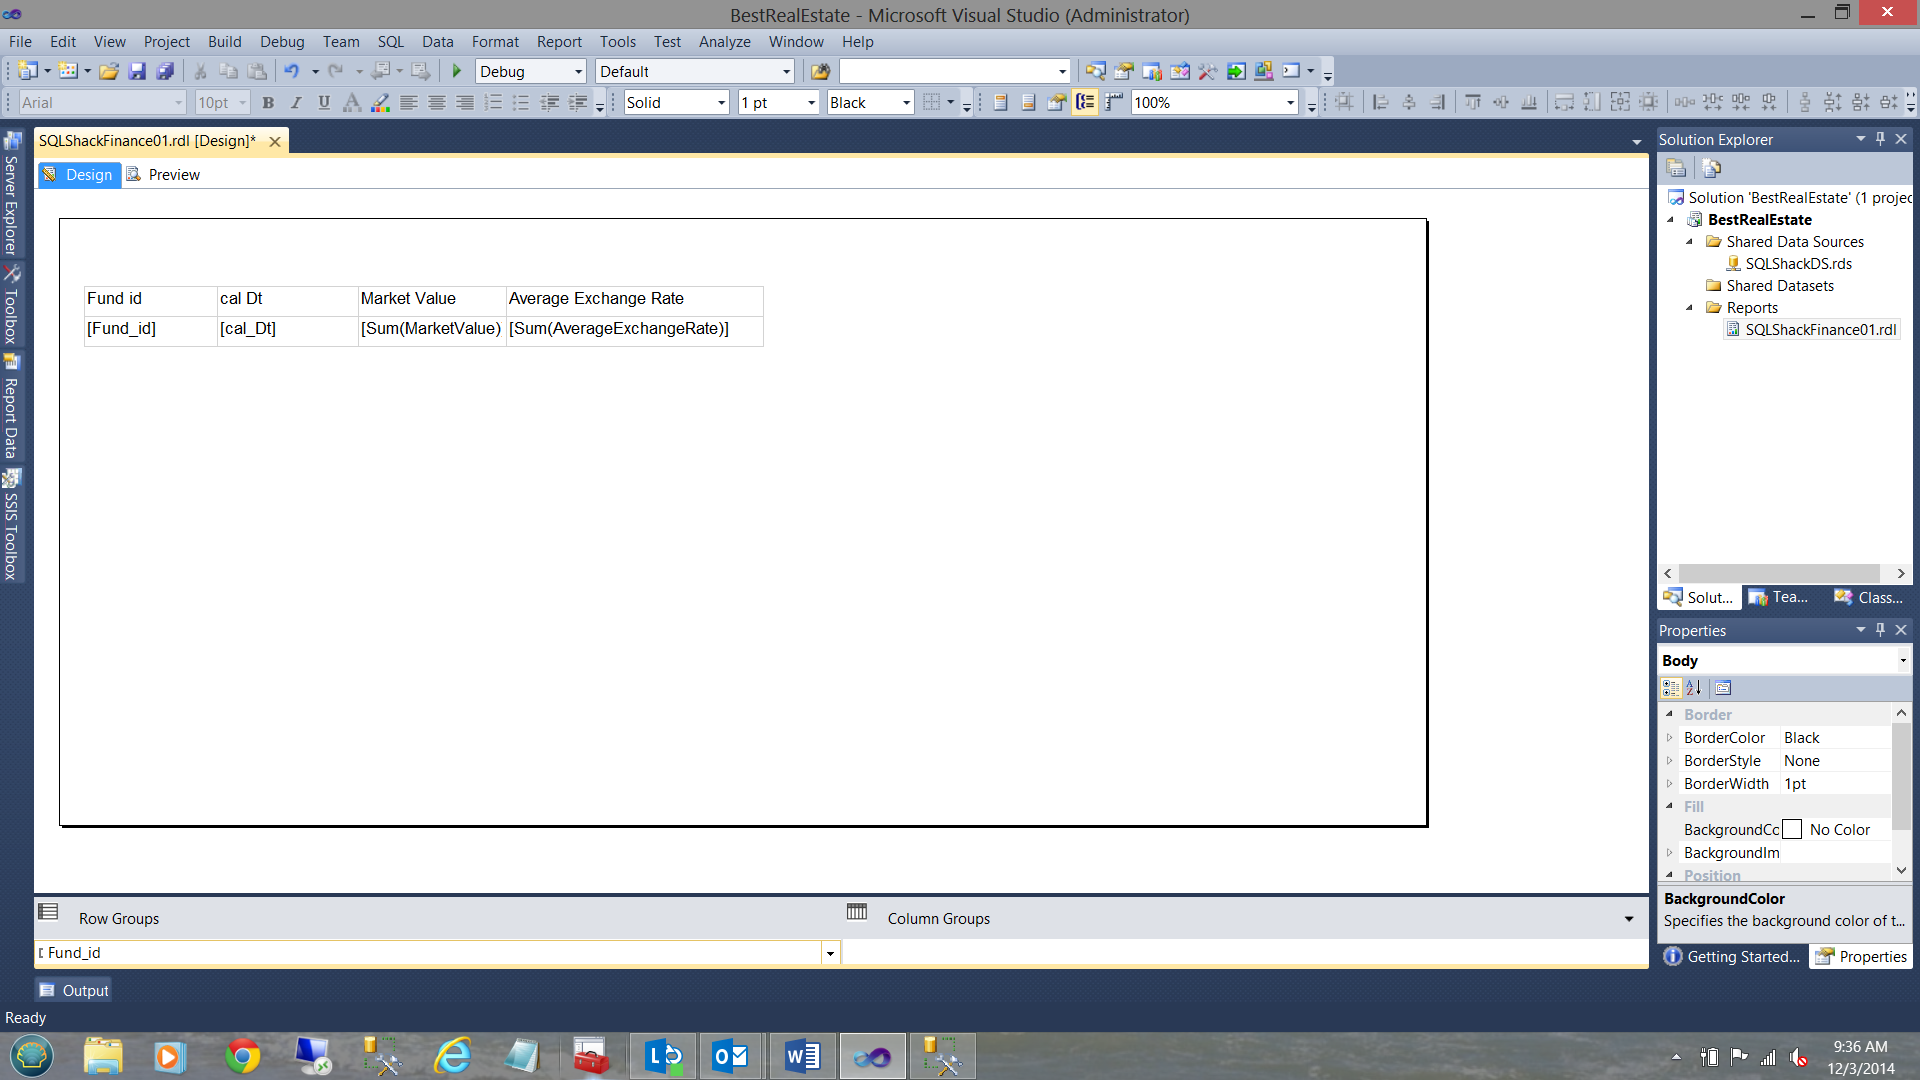Click Categorized view icon in Properties panel
The image size is (1920, 1080).
1670,688
